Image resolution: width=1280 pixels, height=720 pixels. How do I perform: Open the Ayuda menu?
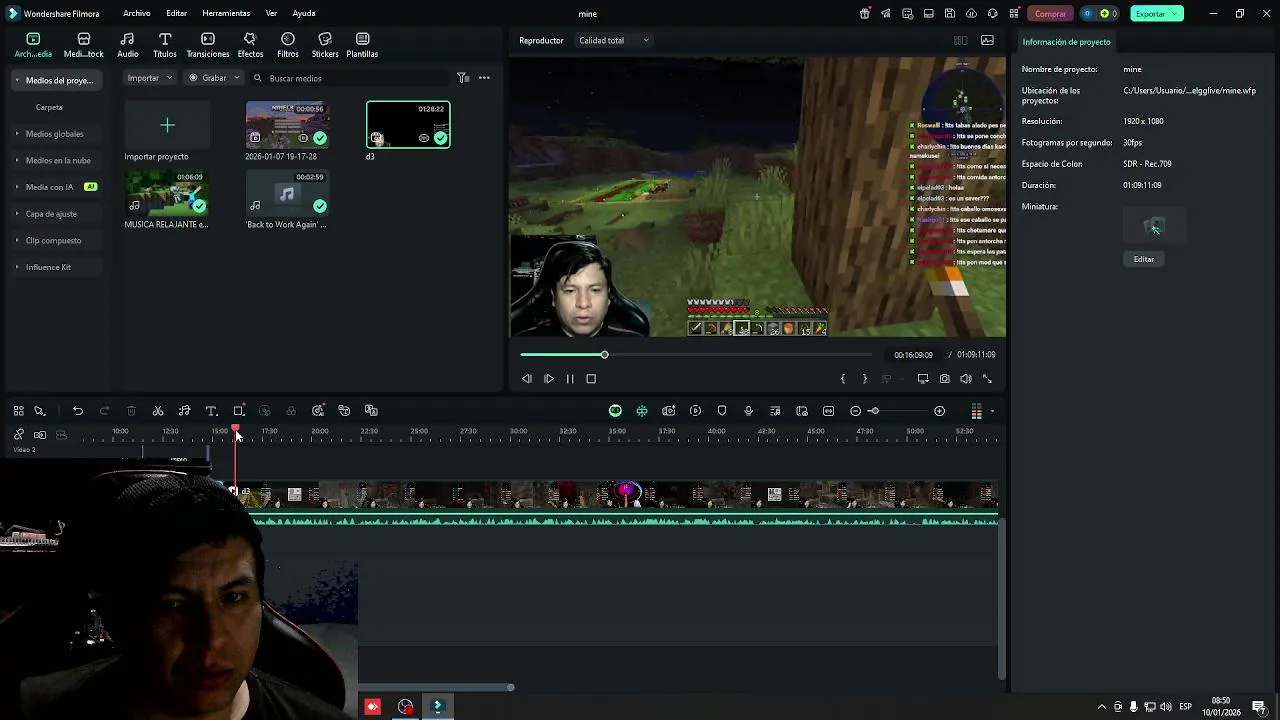click(304, 14)
